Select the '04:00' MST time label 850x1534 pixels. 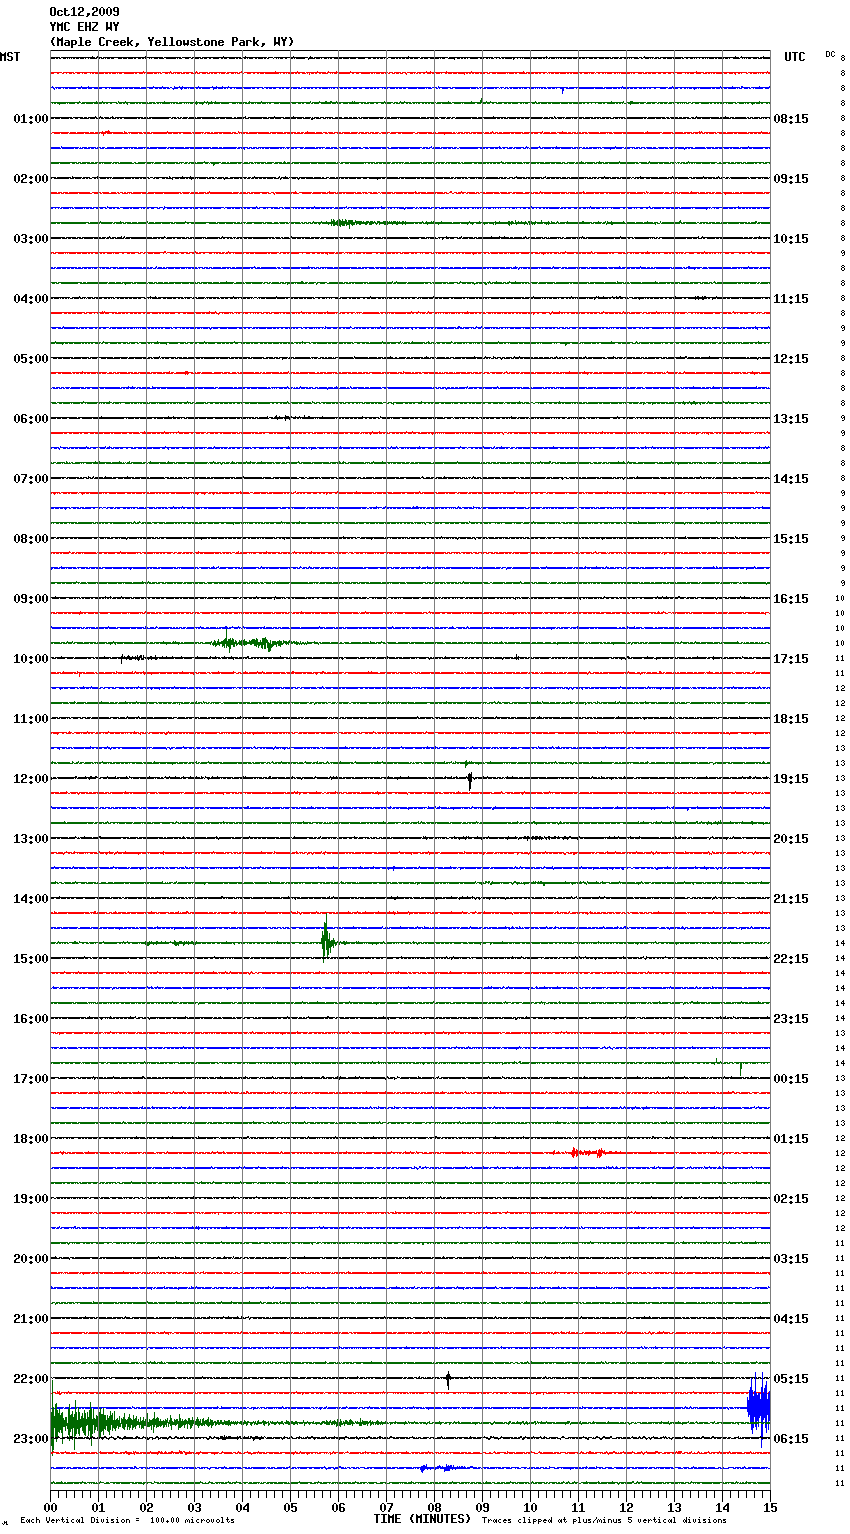tap(31, 299)
